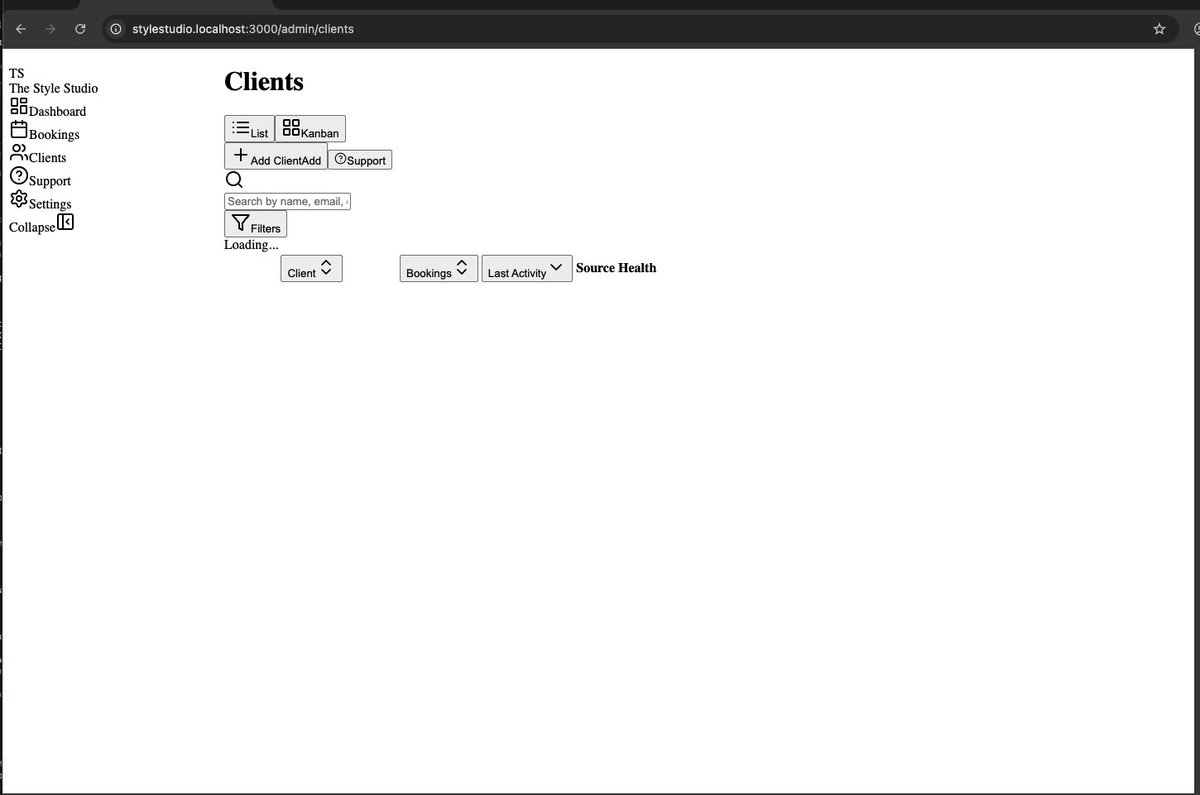Open the Dashboard grid icon in sidebar
The width and height of the screenshot is (1200, 795).
[x=19, y=107]
